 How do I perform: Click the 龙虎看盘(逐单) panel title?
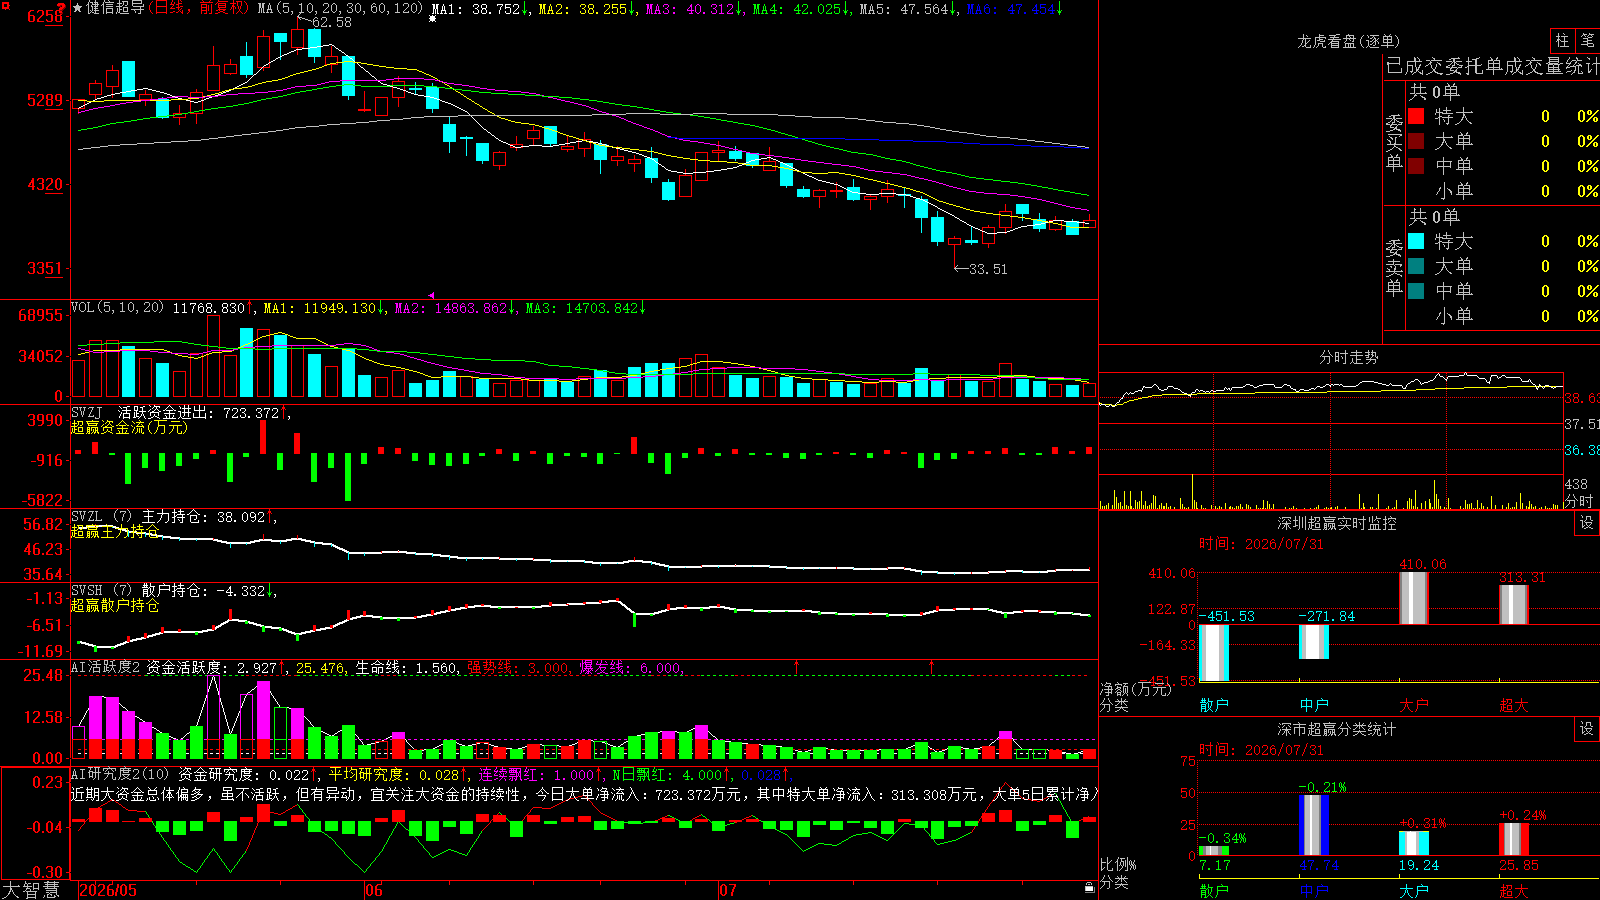(1348, 41)
